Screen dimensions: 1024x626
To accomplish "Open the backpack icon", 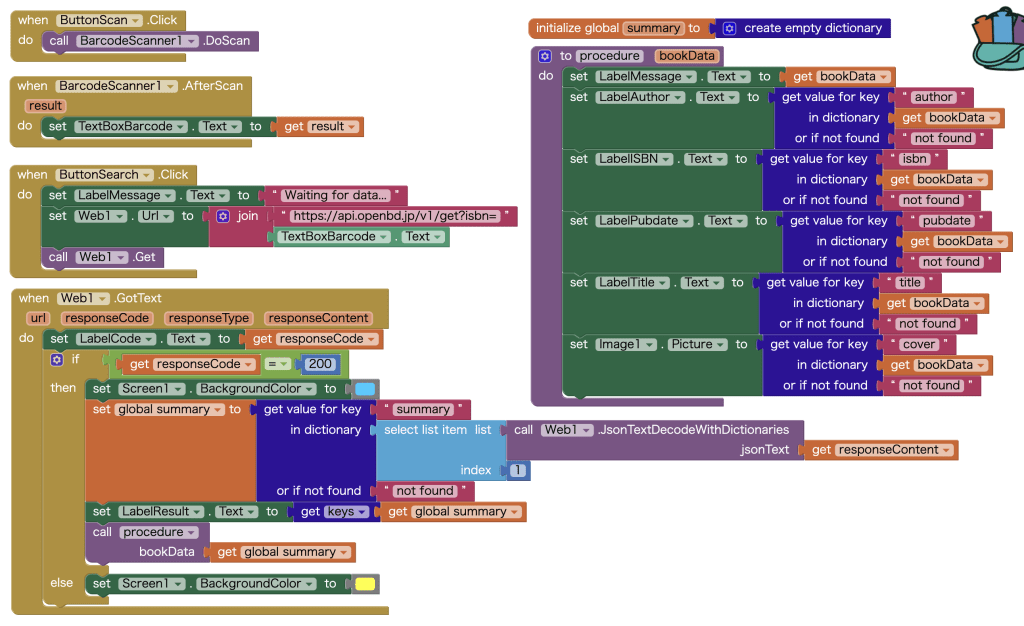I will (x=997, y=40).
